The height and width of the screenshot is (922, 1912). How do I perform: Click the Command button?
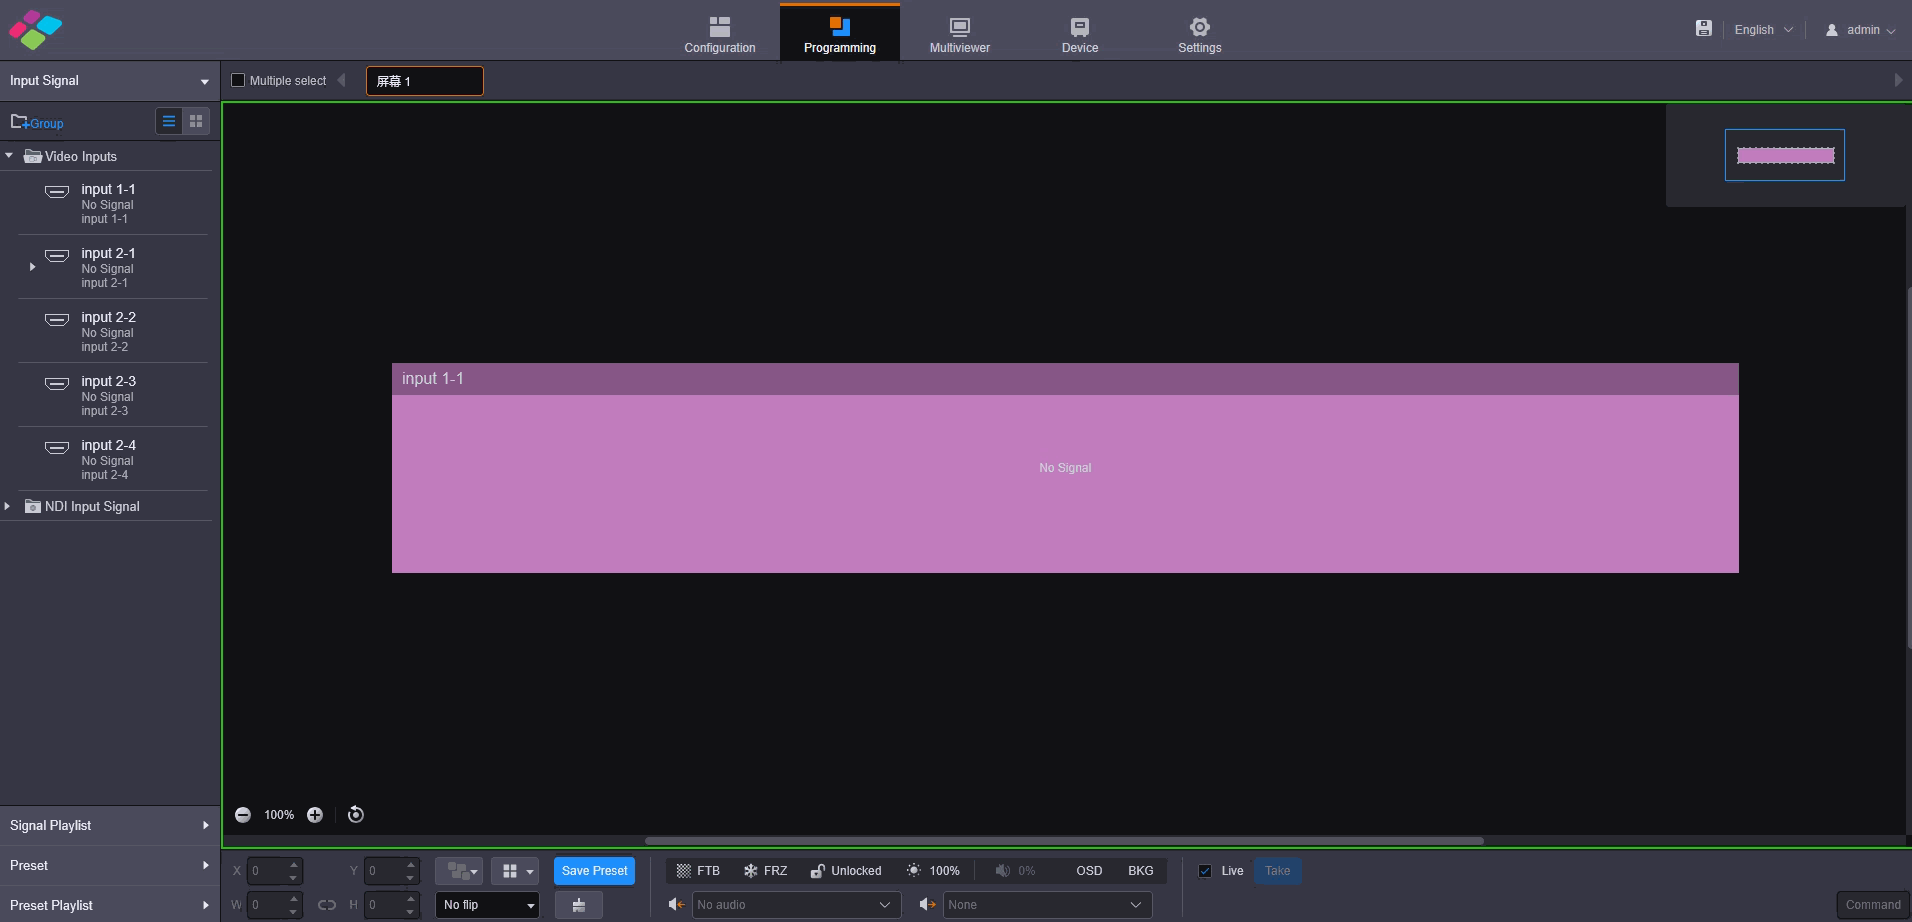pos(1873,905)
